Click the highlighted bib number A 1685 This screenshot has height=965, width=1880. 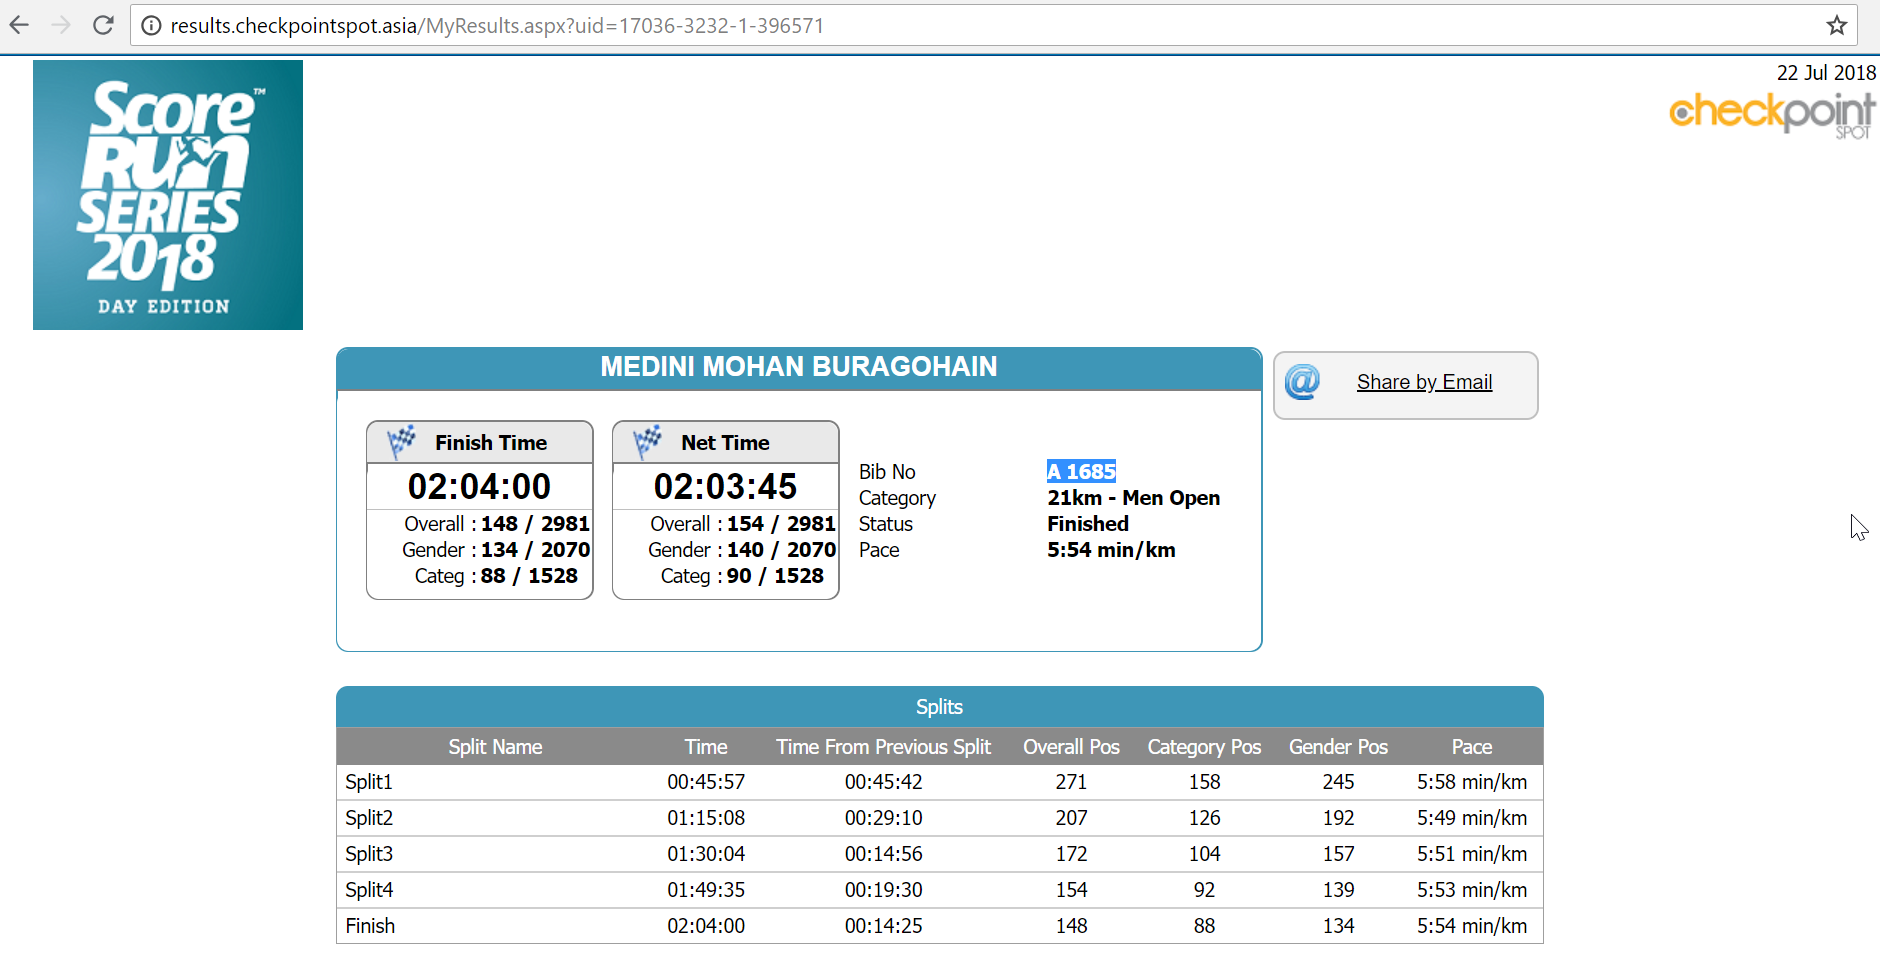click(x=1081, y=471)
